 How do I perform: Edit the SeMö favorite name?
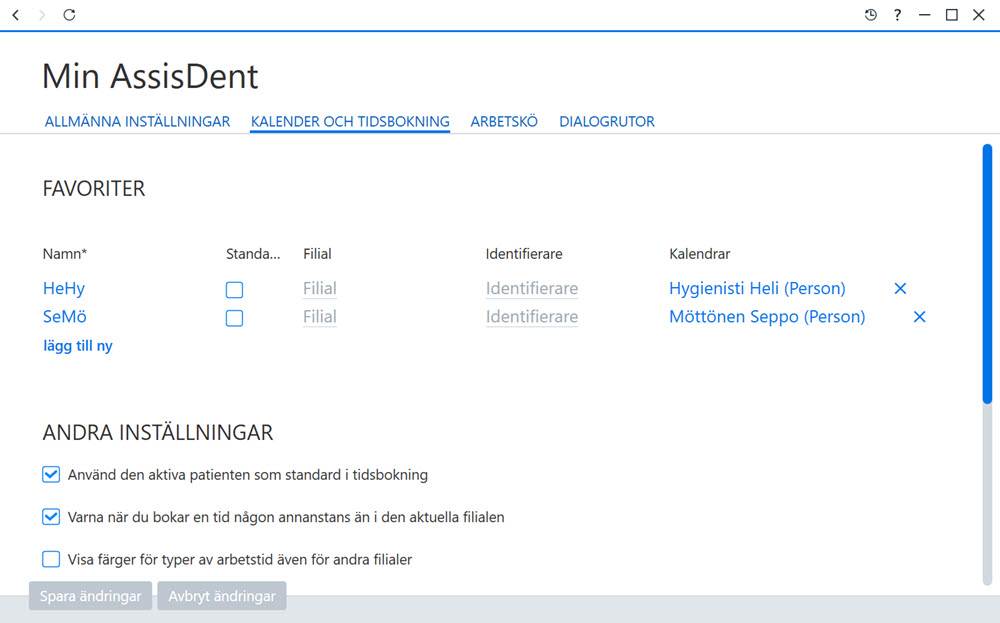[x=64, y=316]
